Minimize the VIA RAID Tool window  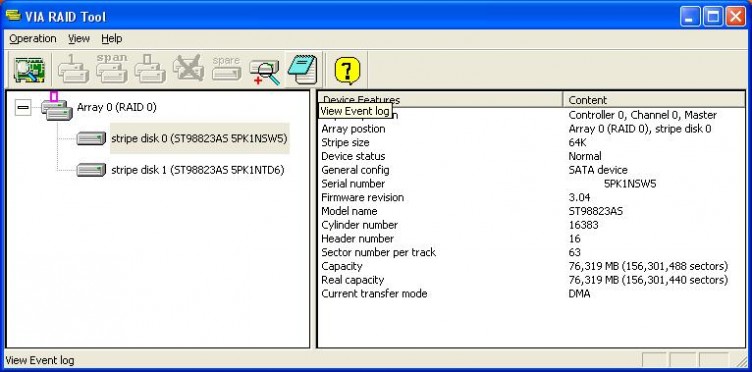(690, 17)
